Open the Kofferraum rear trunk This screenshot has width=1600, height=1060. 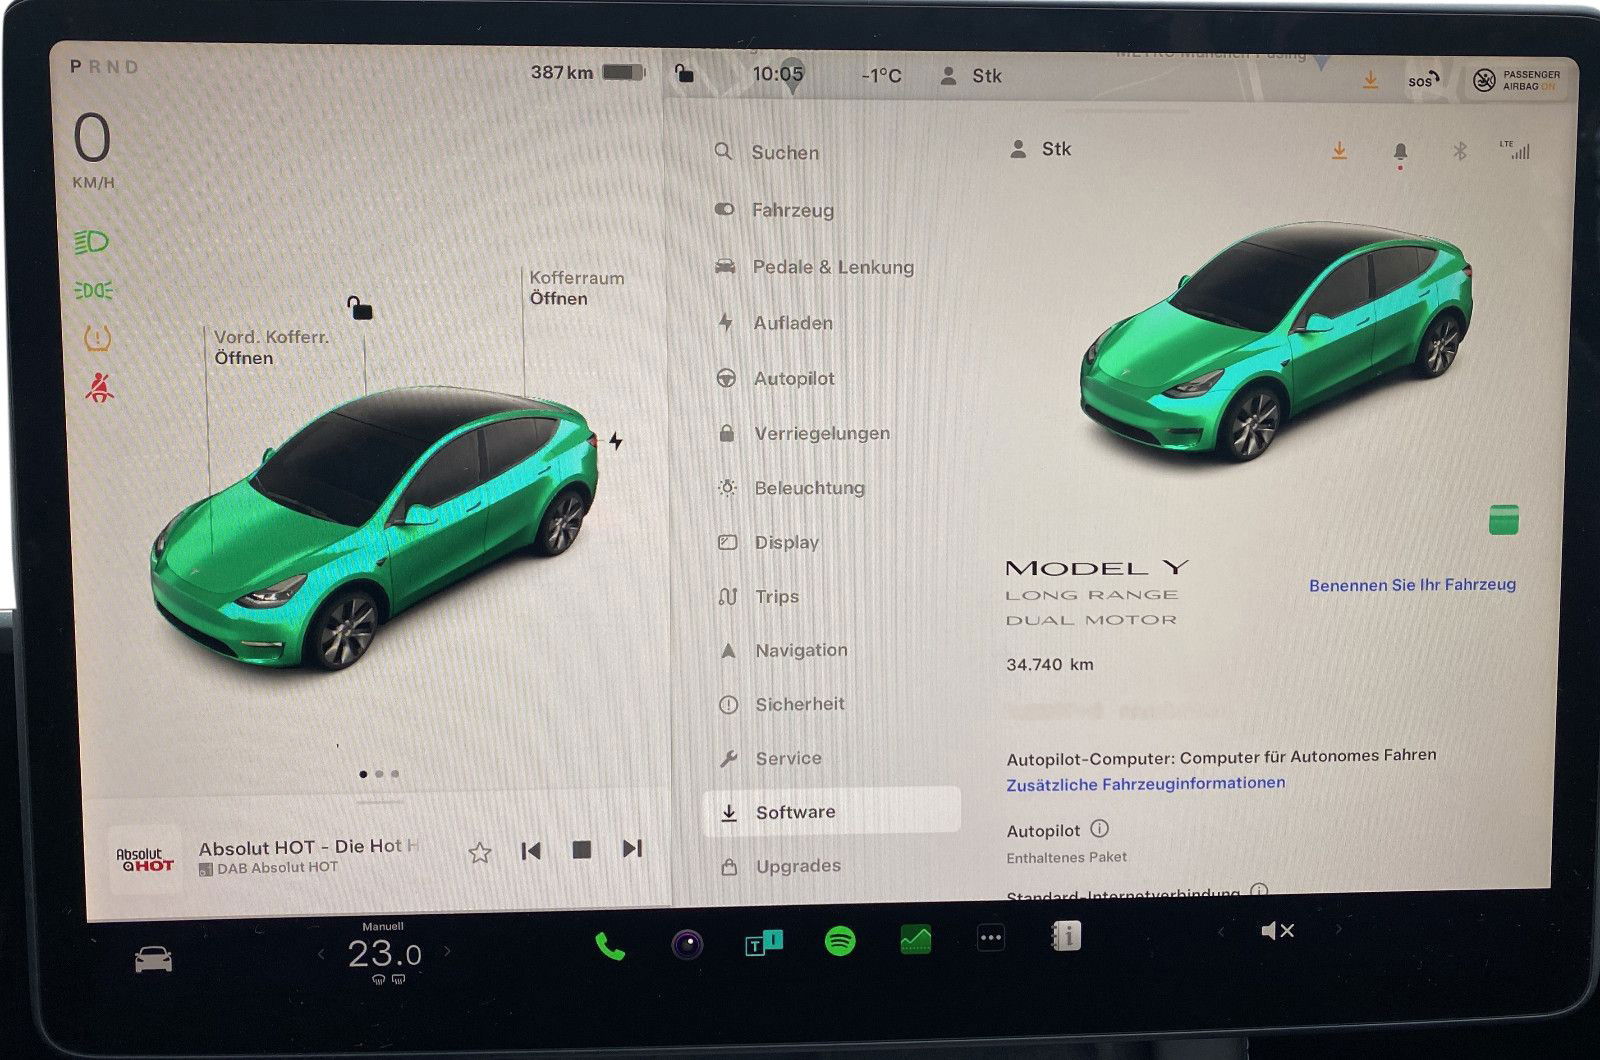point(577,288)
